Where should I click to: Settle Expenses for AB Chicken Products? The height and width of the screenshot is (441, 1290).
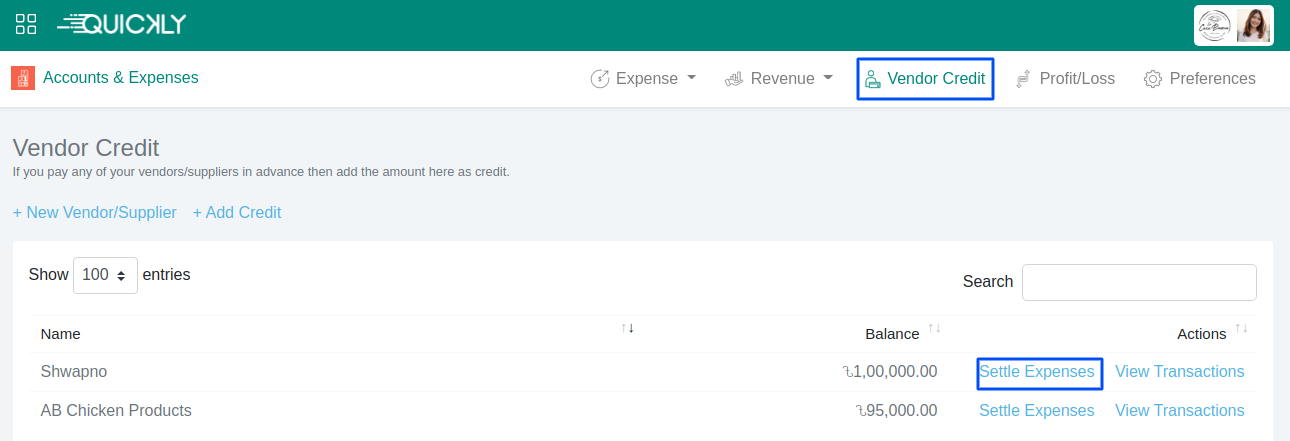(1036, 410)
